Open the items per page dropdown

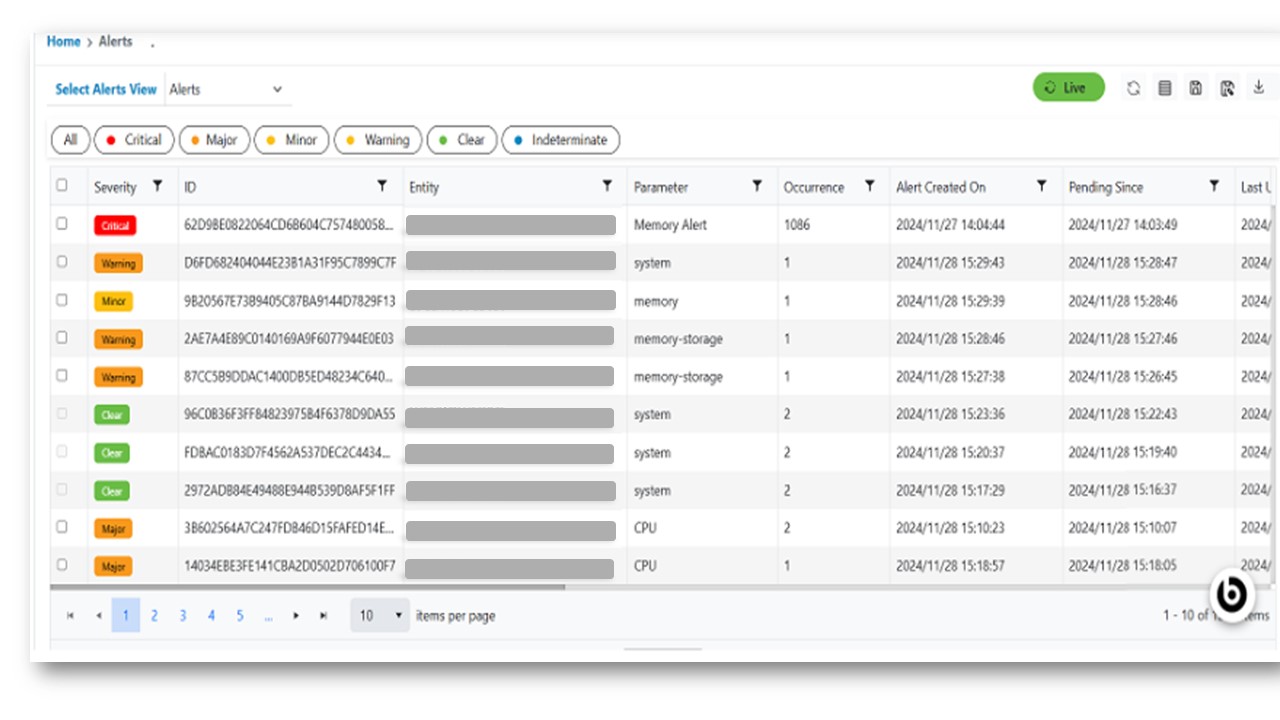380,616
